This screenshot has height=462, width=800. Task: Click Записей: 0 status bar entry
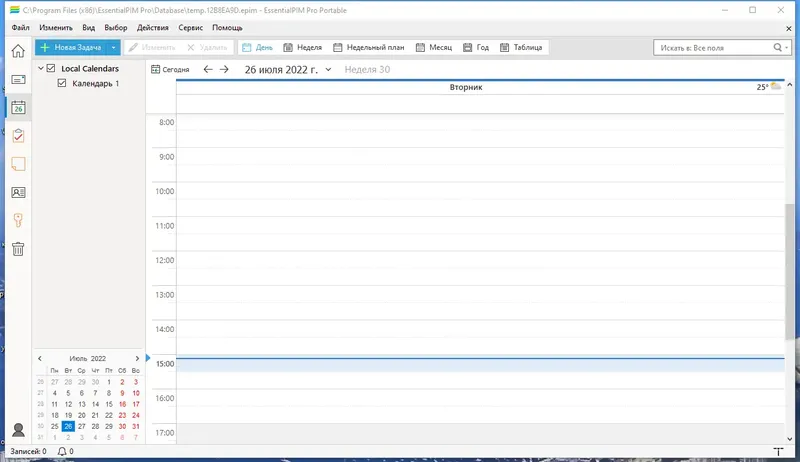tap(28, 451)
